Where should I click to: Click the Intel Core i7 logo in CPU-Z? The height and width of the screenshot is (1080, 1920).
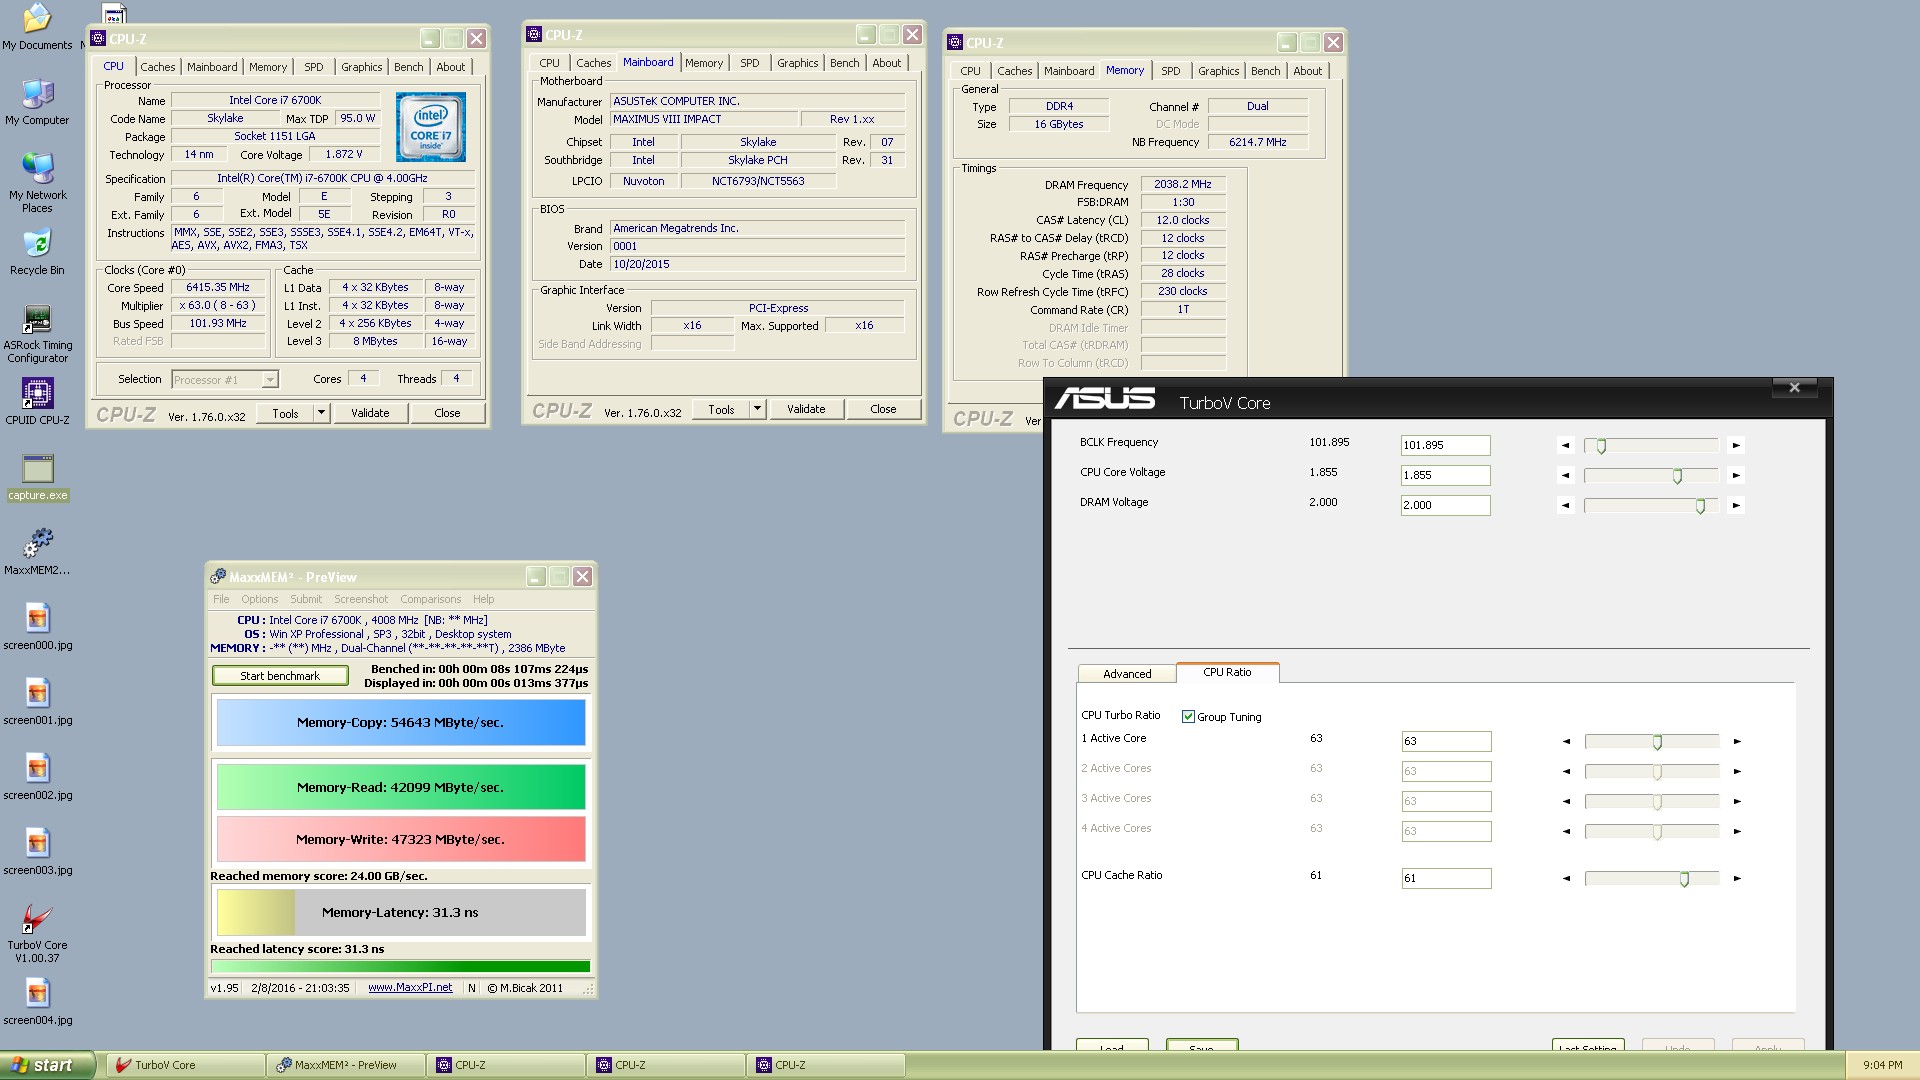click(431, 127)
